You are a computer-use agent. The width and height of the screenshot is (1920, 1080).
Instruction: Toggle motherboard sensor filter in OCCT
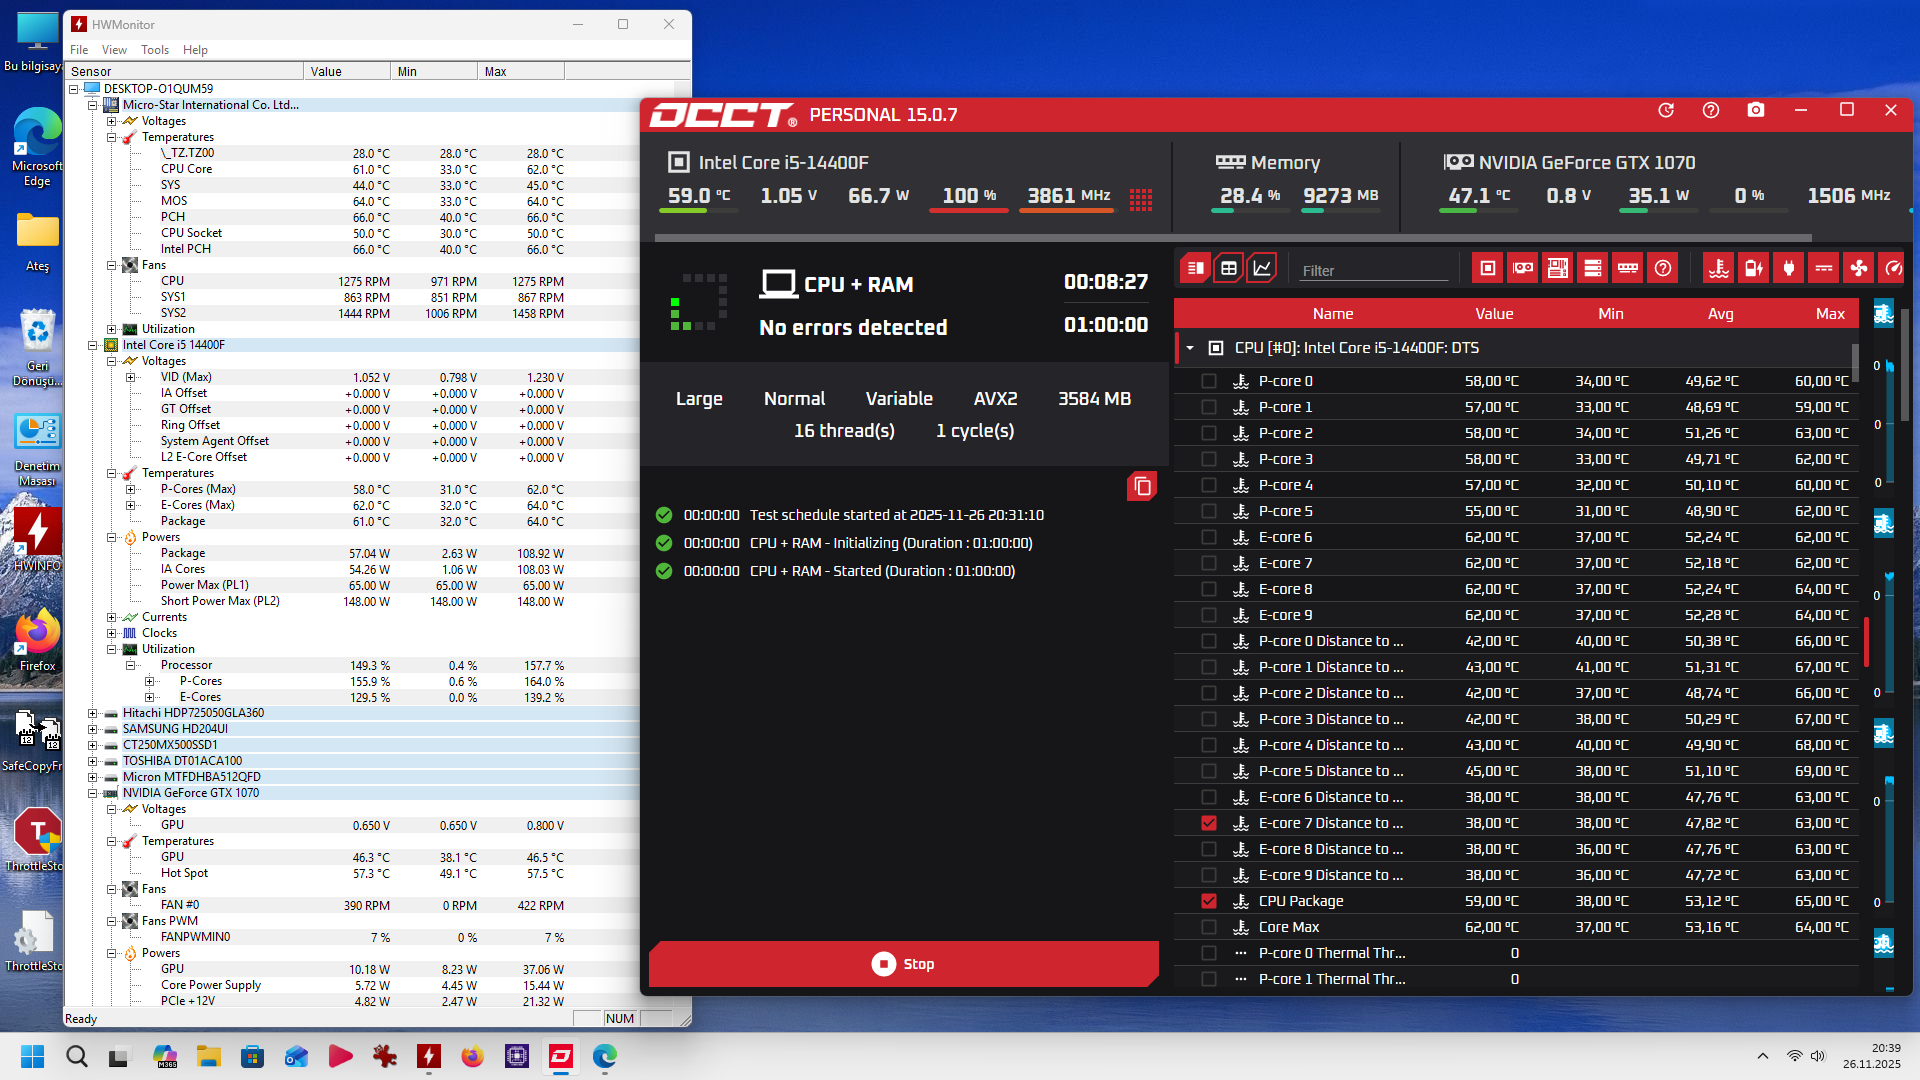pos(1558,268)
